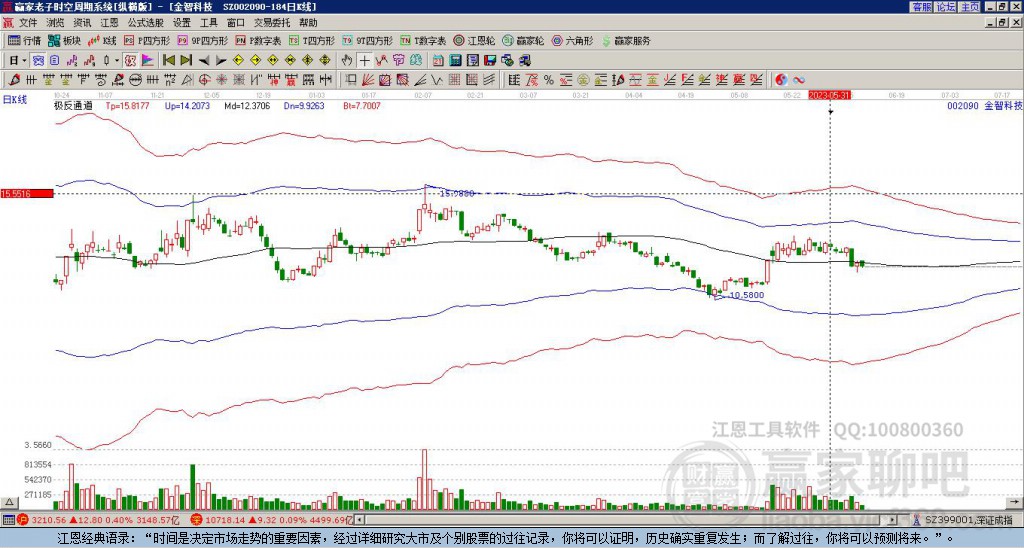Jump to first bar arrow icon
Viewport: 1024px width, 548px height.
point(168,61)
